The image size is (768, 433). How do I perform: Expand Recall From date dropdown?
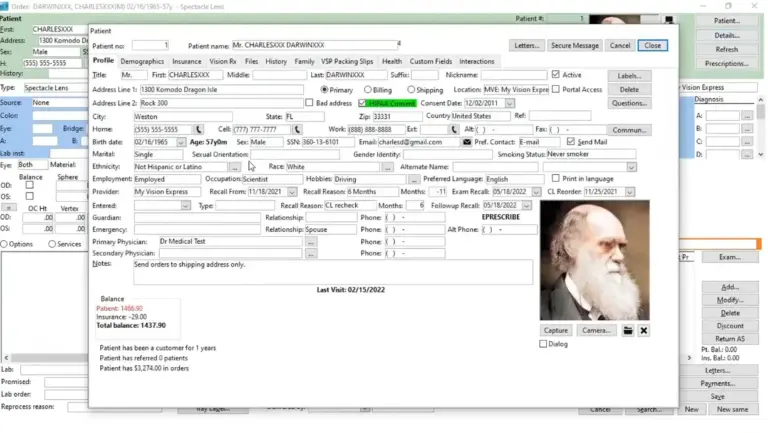point(292,192)
